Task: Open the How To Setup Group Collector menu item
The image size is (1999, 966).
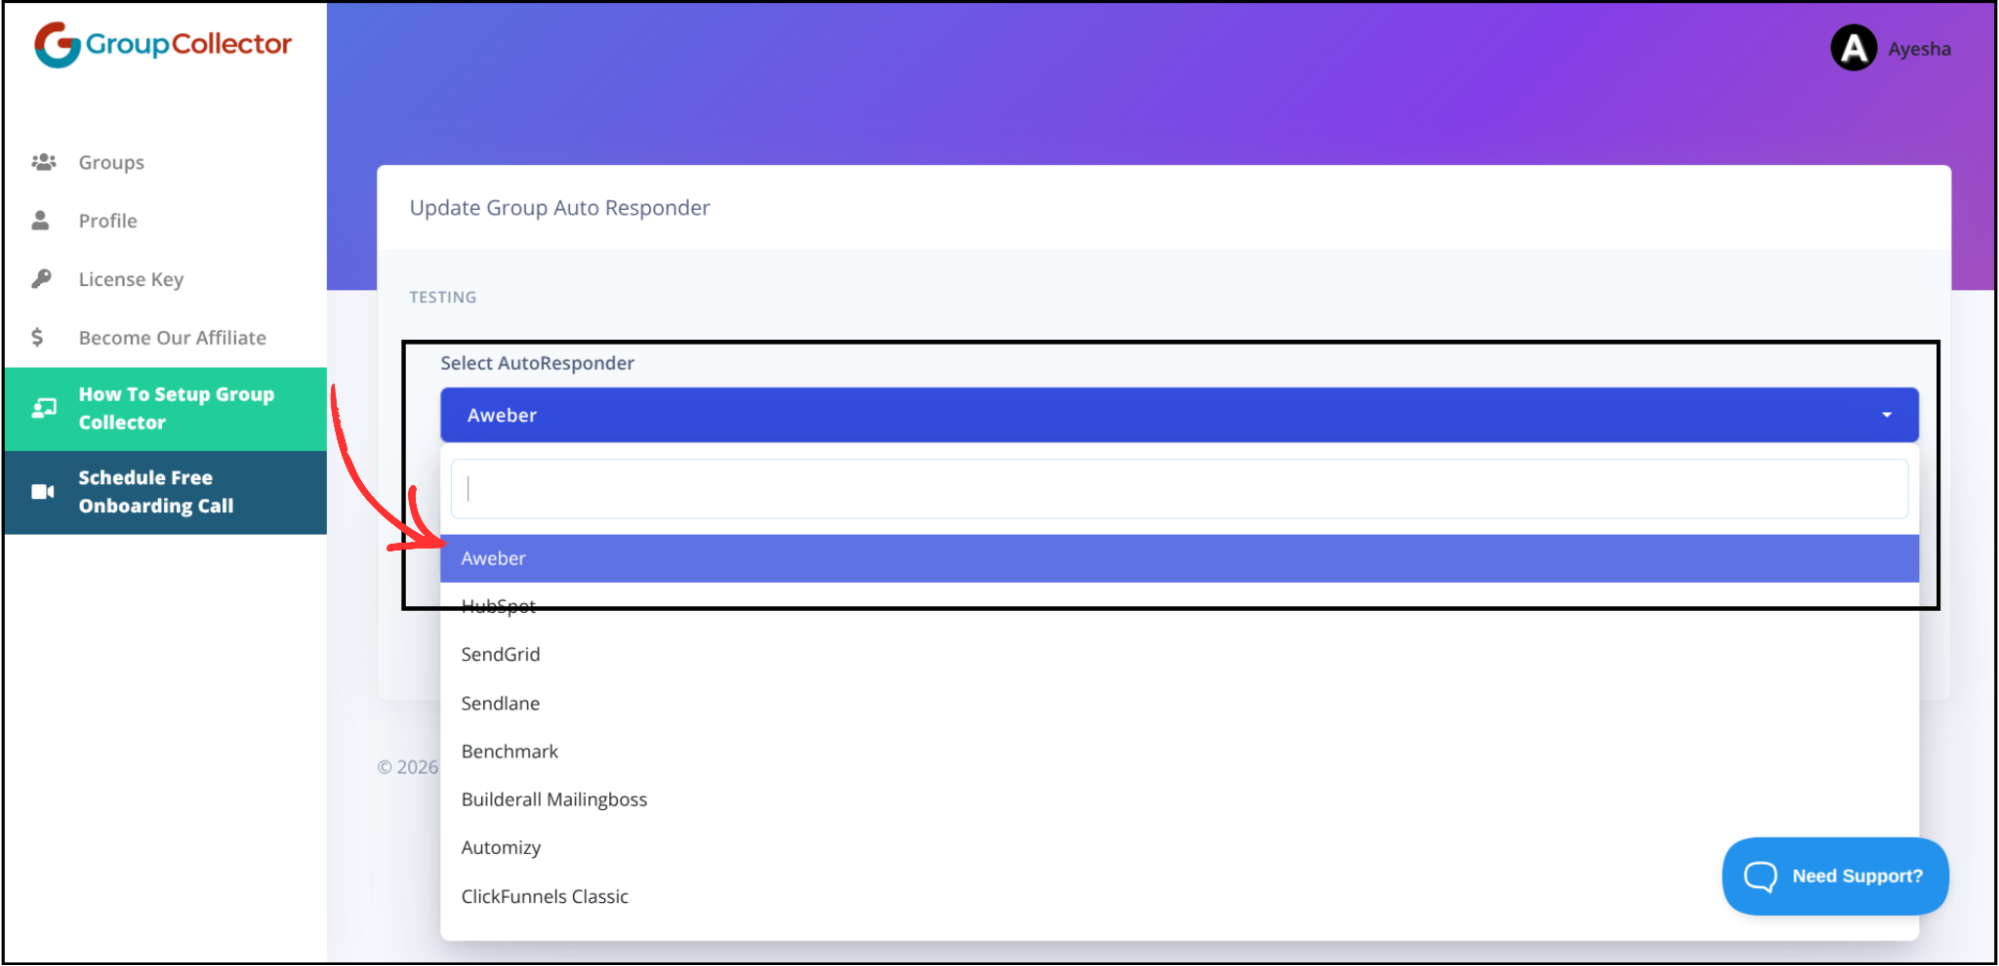Action: 176,407
